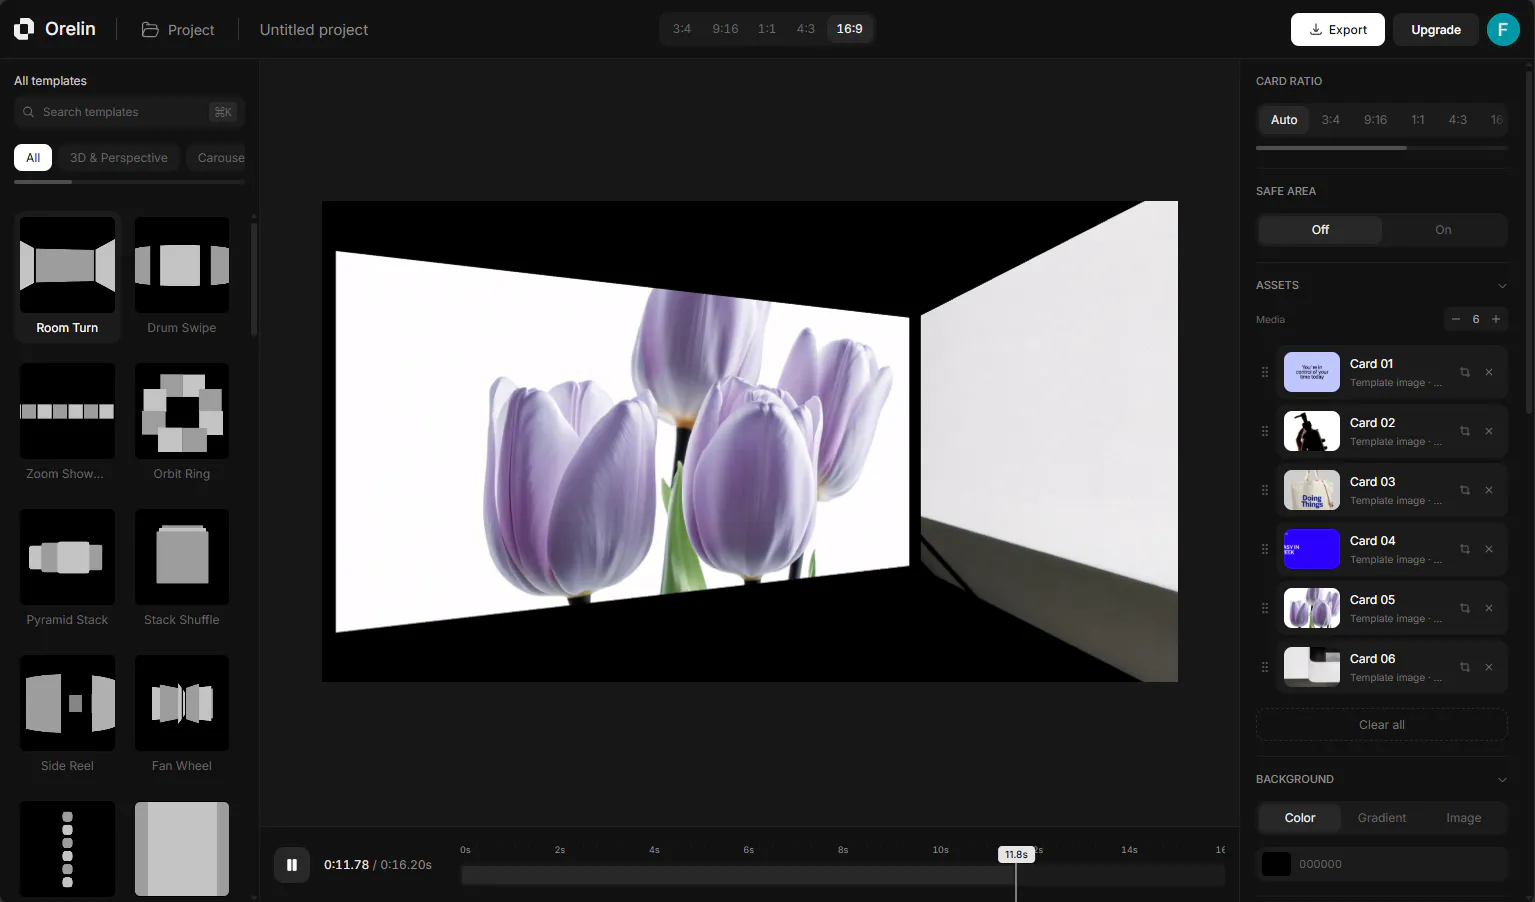Turn safe area On
1535x902 pixels.
tap(1443, 230)
